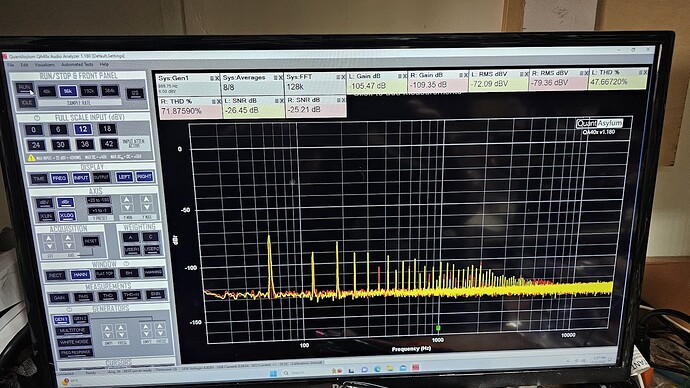
Task: Close the R: RMS dBV tile
Action: [586, 73]
